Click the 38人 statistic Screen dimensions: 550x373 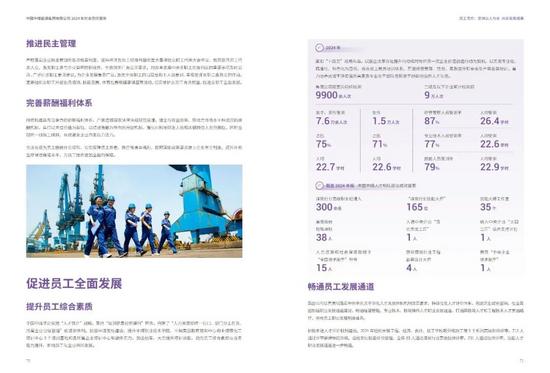[x=324, y=238]
